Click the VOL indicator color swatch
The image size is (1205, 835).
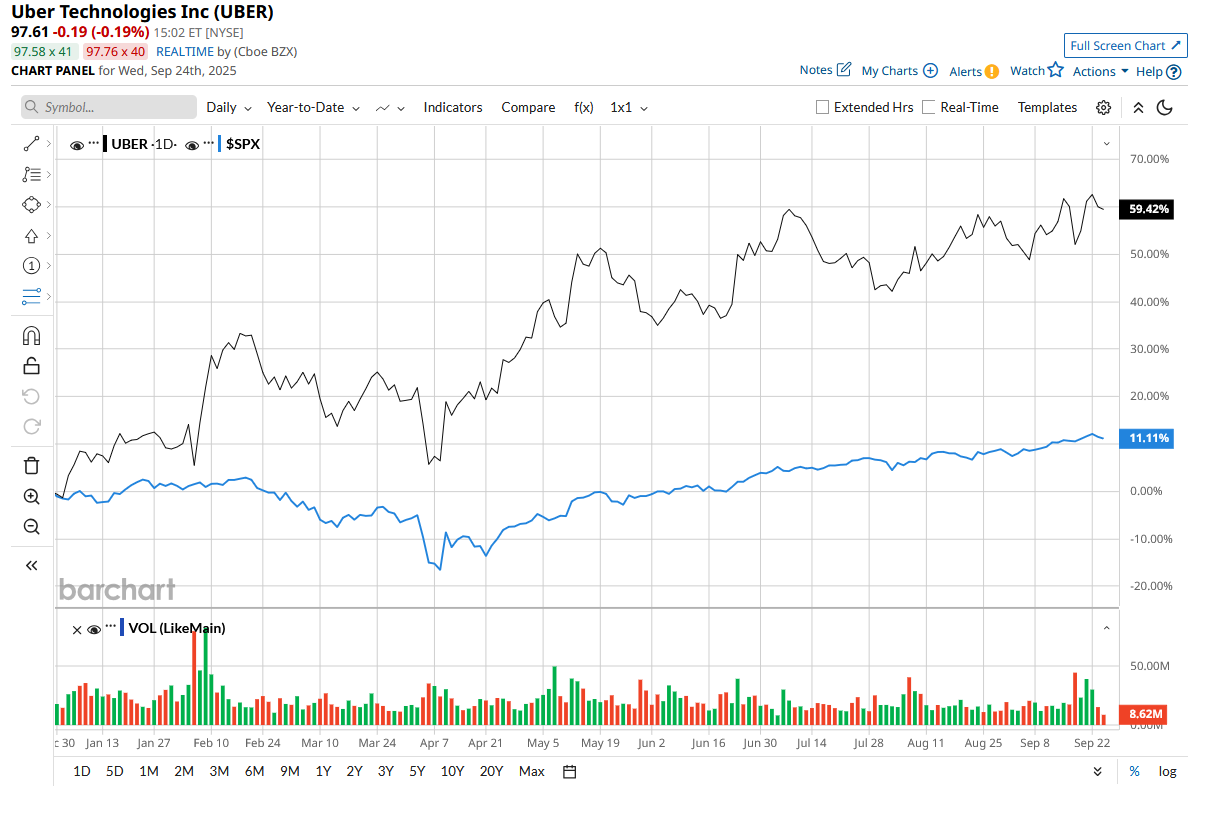122,629
